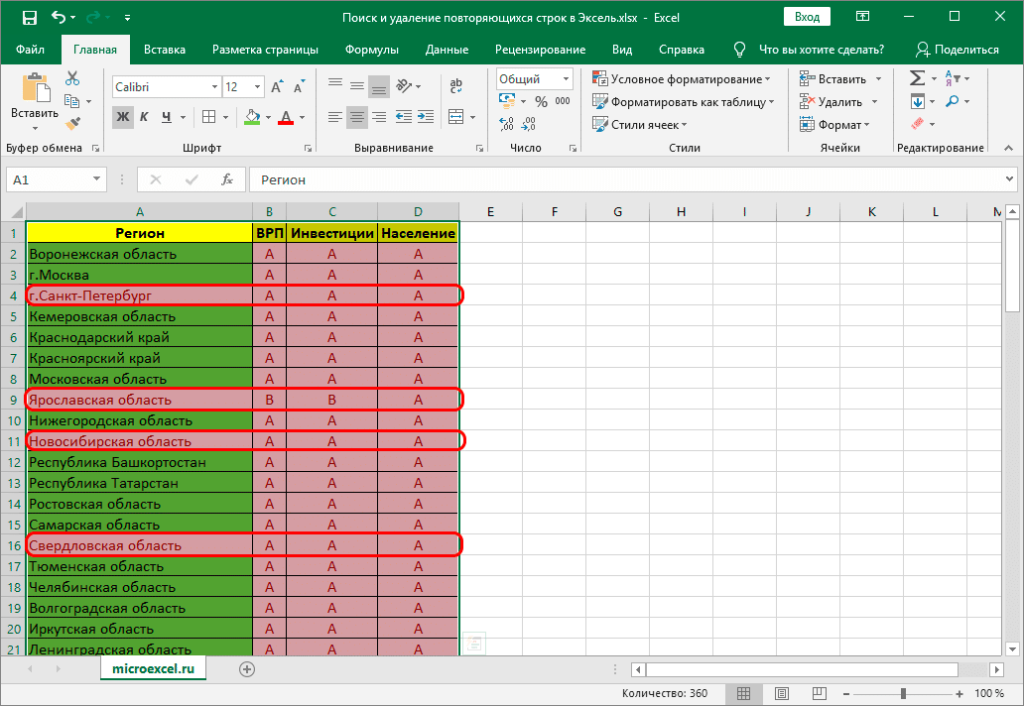Toggle bold formatting Ж
The image size is (1024, 706).
(x=123, y=117)
